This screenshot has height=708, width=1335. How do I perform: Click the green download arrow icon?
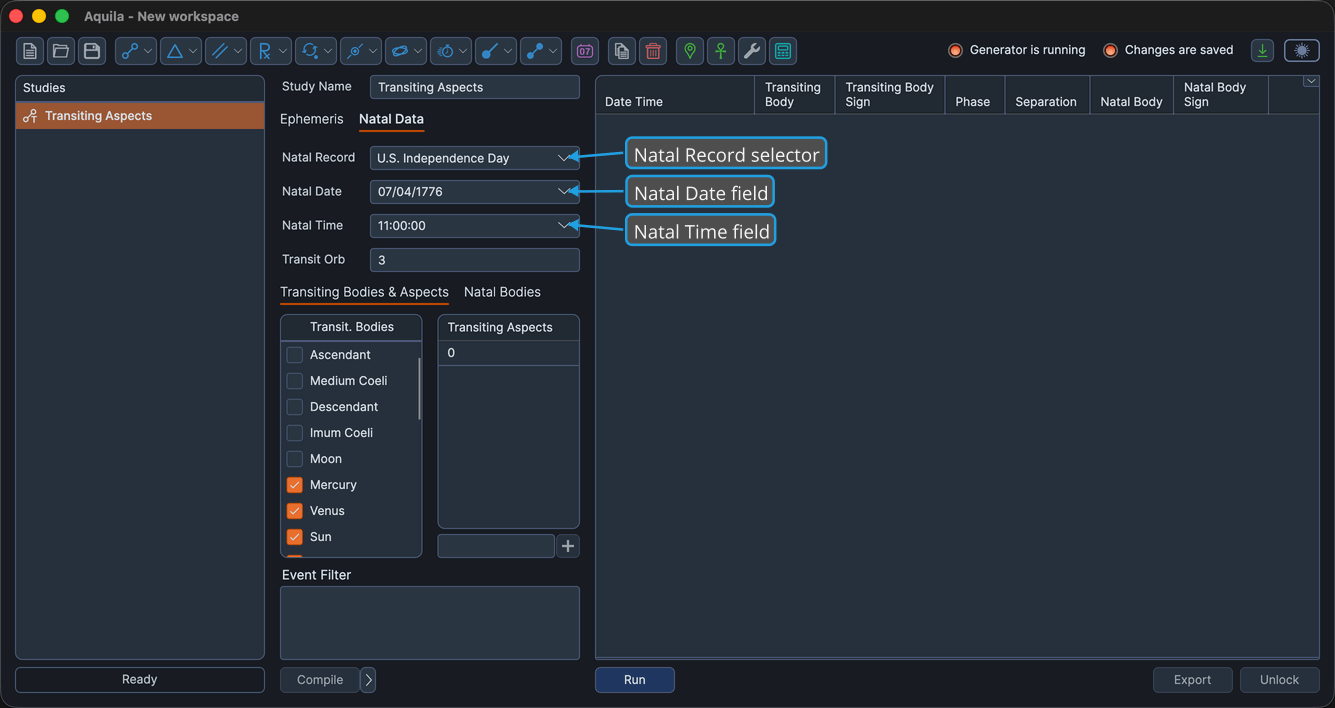(x=1263, y=51)
